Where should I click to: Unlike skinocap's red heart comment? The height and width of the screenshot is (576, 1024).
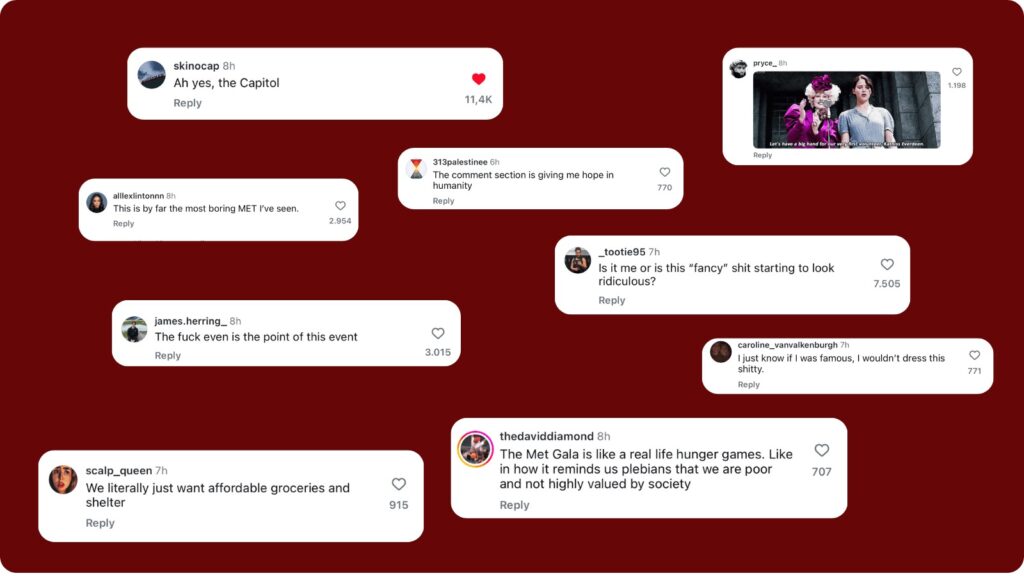pos(478,79)
